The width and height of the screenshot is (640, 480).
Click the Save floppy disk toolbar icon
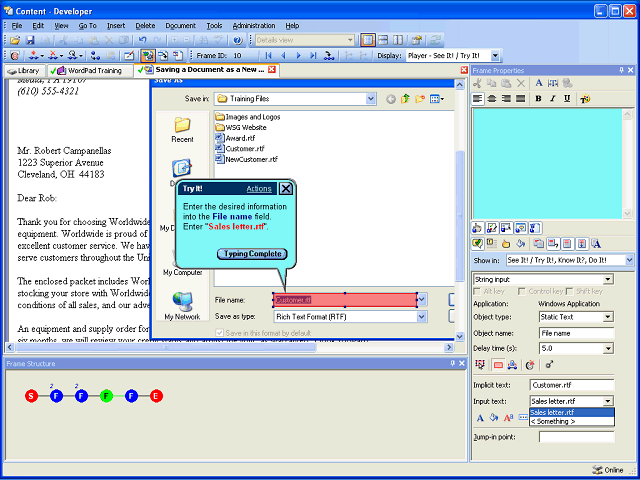point(30,40)
